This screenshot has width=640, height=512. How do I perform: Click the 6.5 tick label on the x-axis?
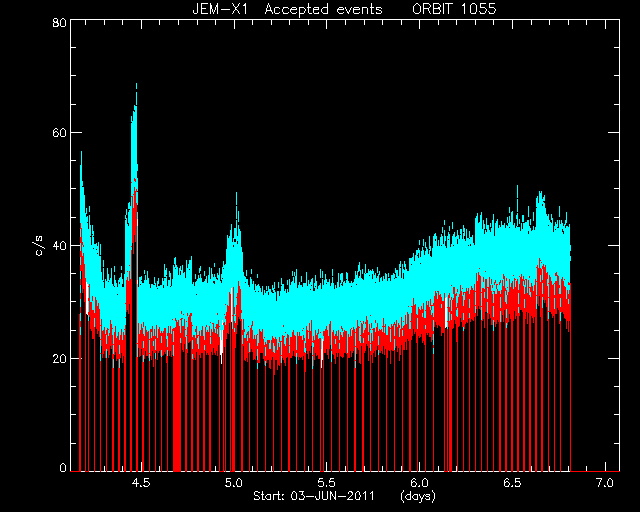(x=512, y=483)
